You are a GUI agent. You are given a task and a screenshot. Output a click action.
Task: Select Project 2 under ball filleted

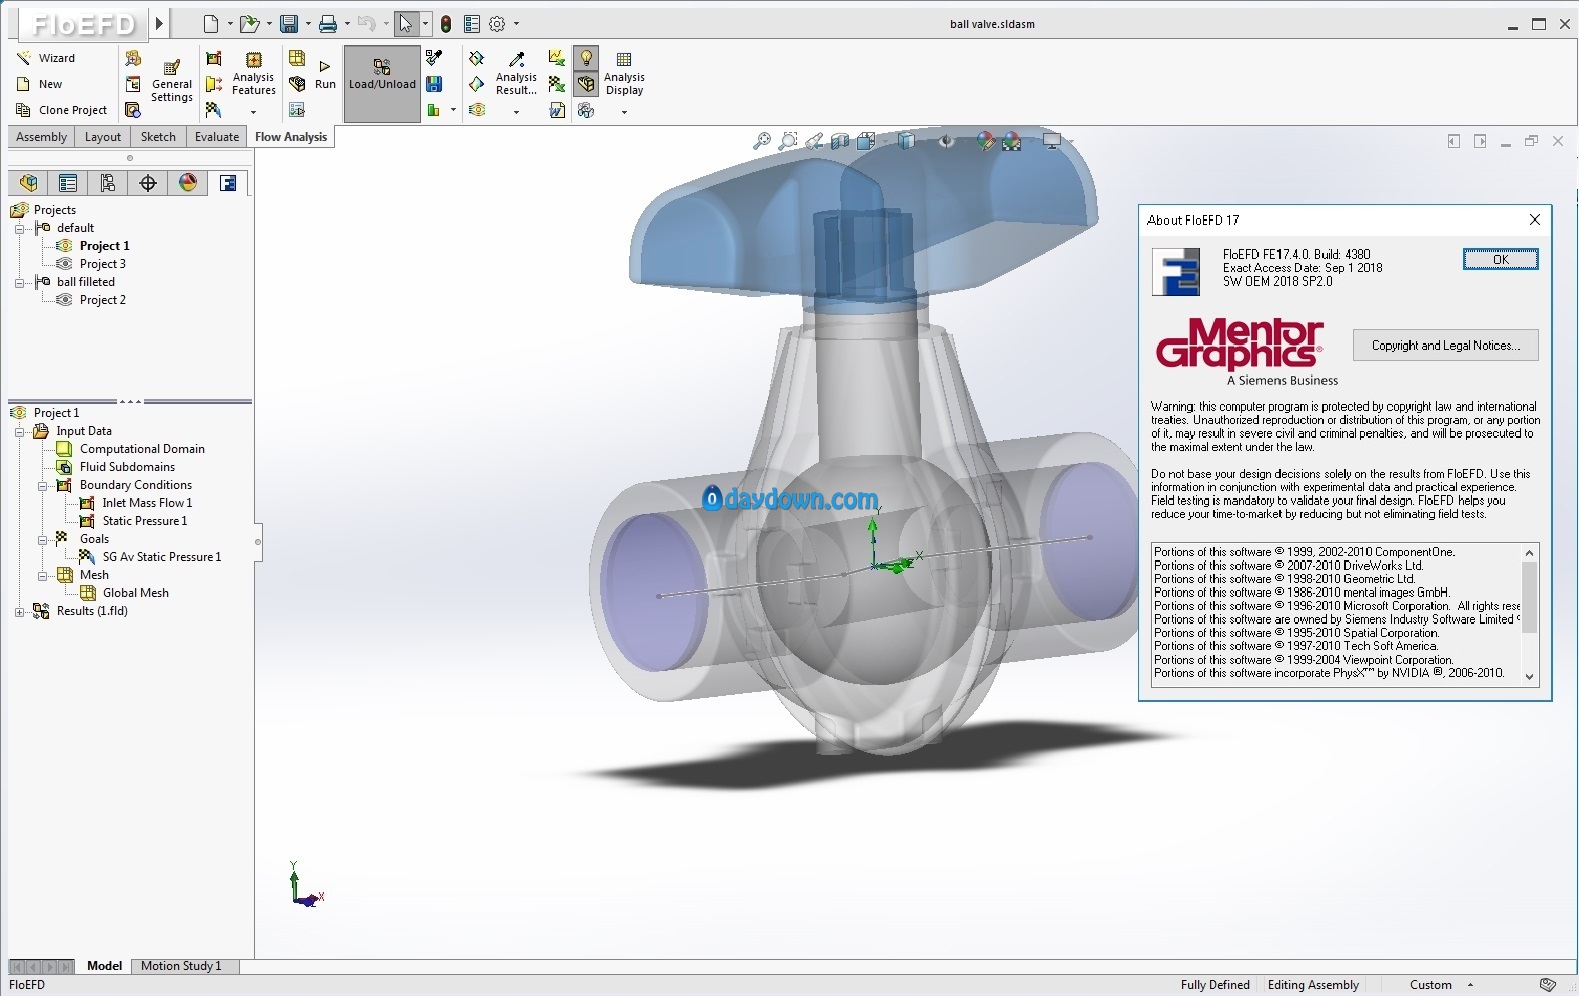click(102, 300)
